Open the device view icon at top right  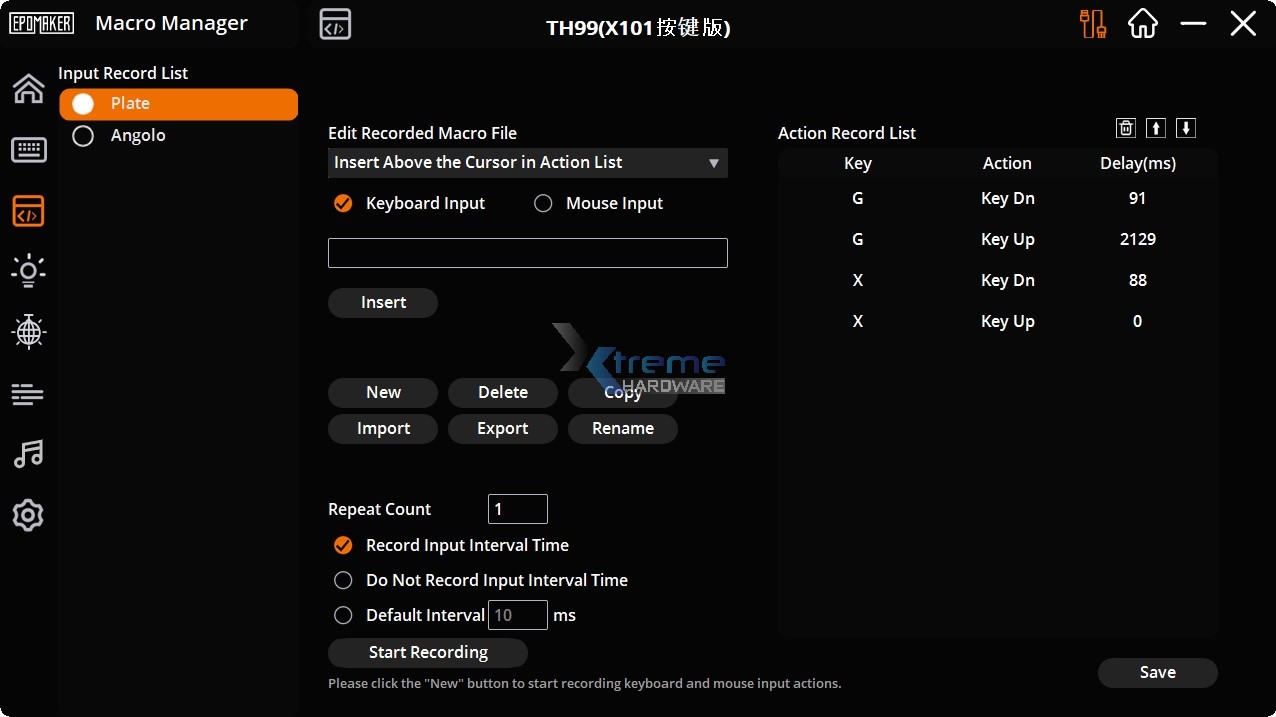pyautogui.click(x=1093, y=23)
